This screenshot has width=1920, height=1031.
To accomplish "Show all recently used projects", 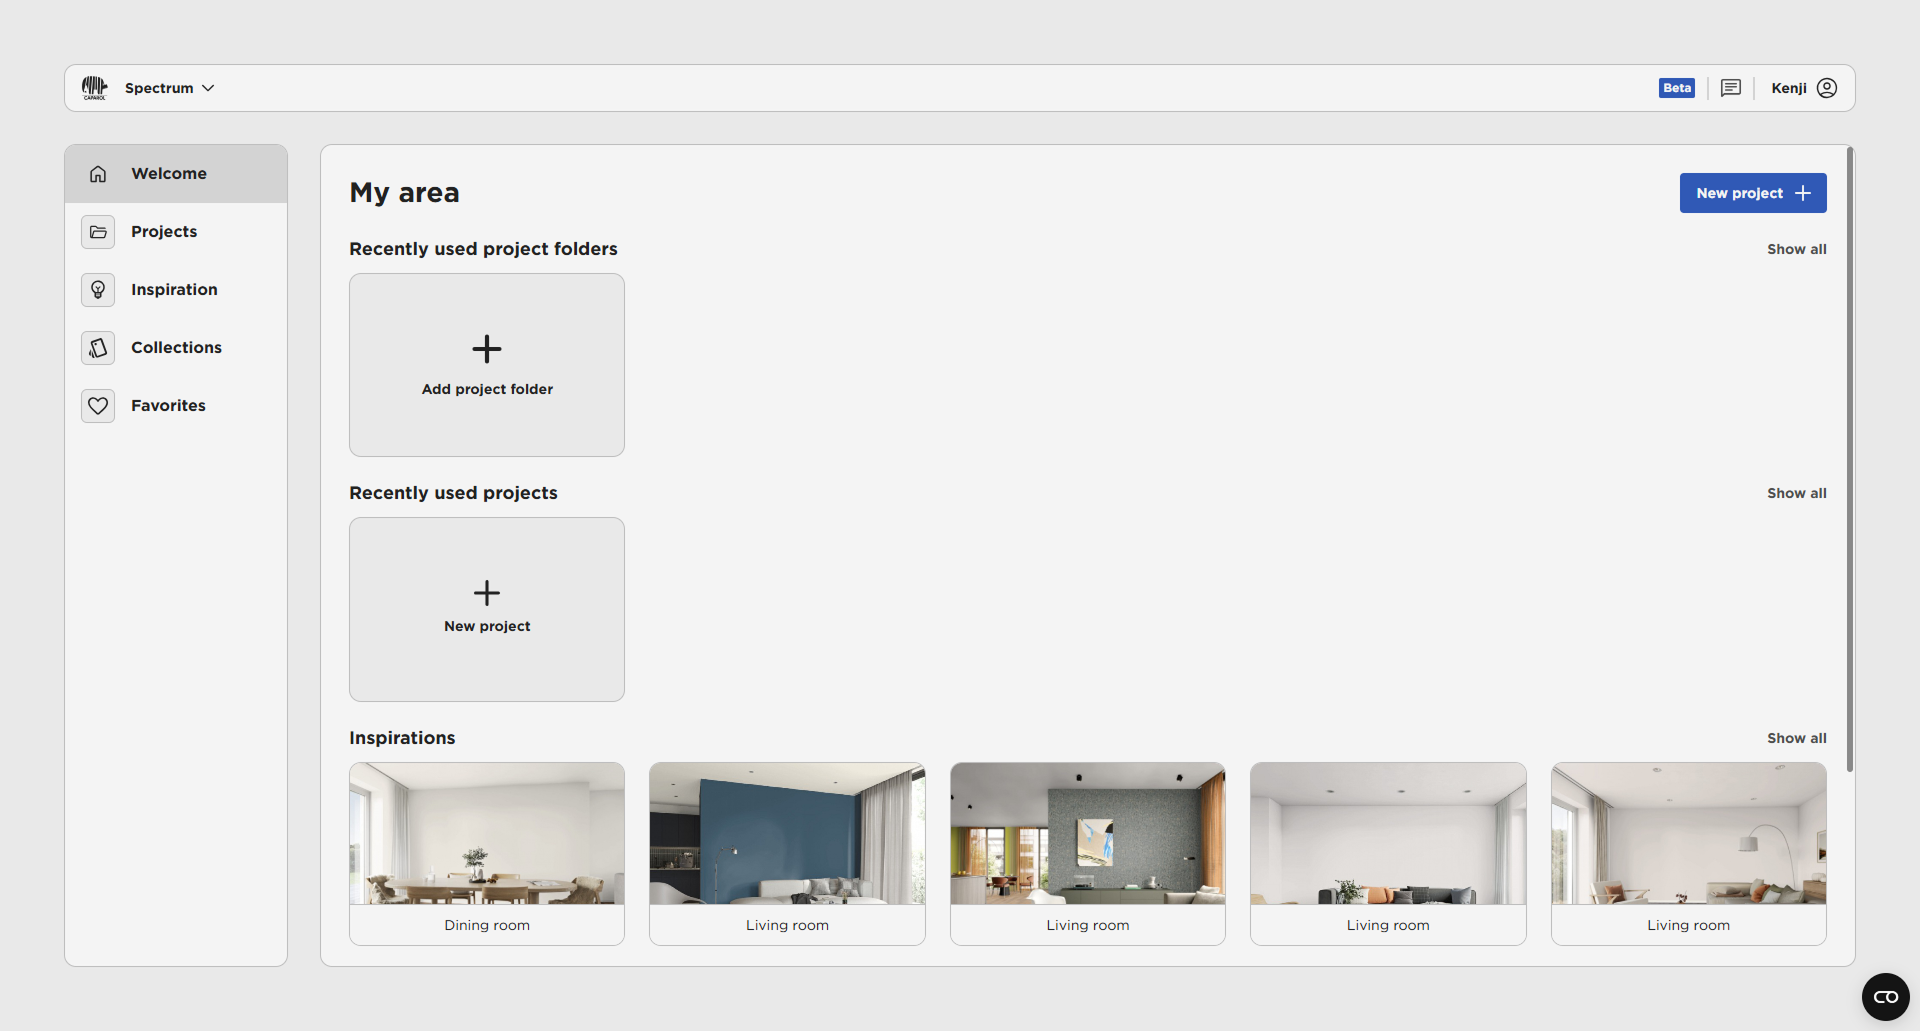I will coord(1796,493).
